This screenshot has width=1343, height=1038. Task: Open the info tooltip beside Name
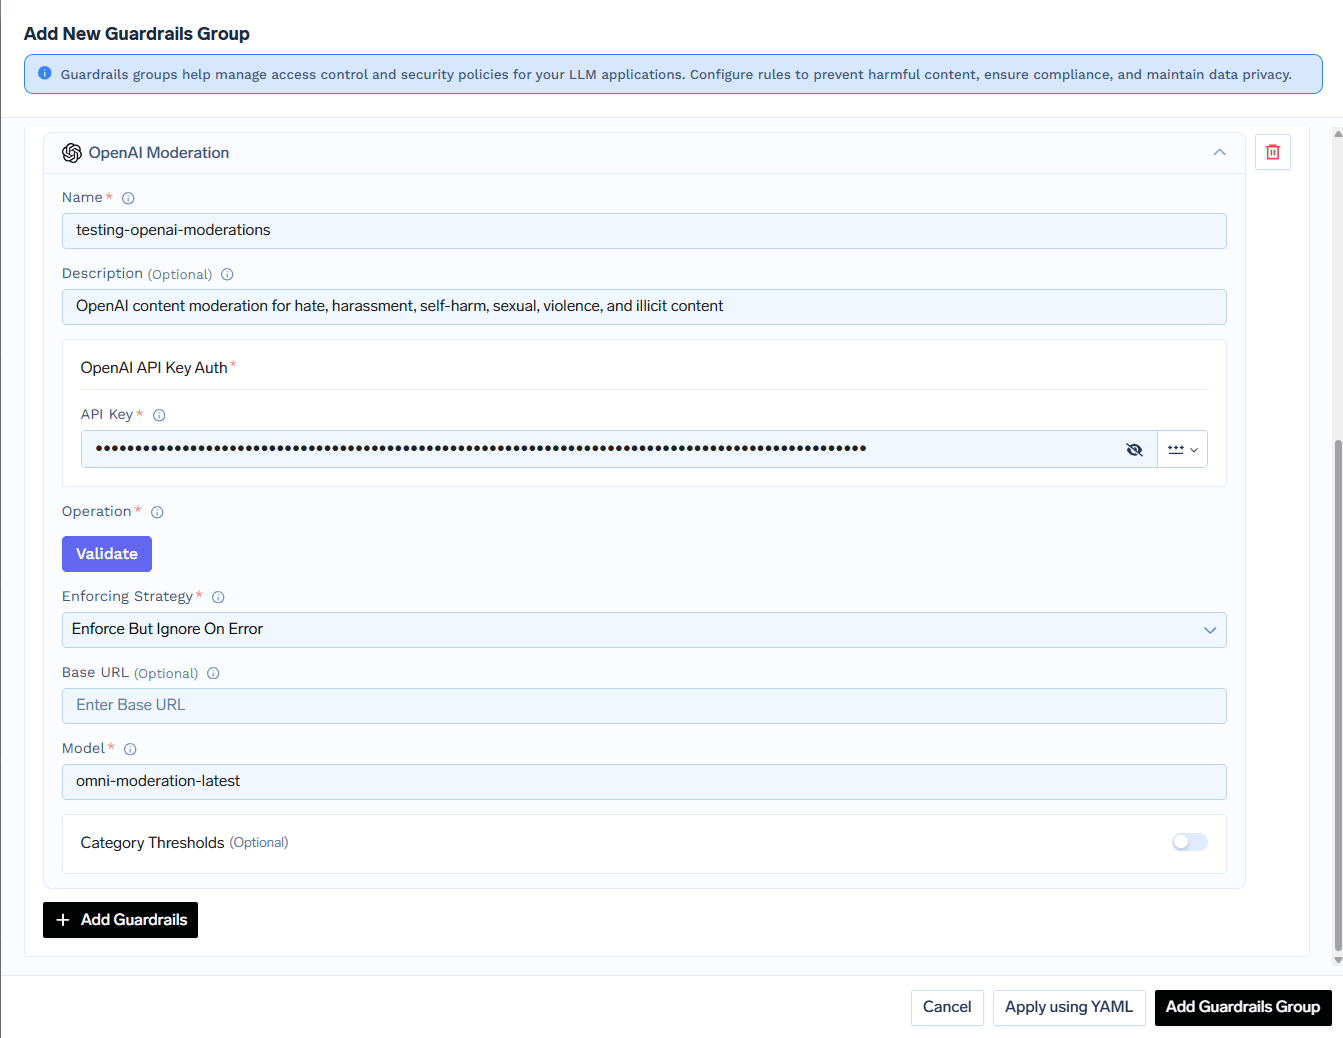coord(128,198)
